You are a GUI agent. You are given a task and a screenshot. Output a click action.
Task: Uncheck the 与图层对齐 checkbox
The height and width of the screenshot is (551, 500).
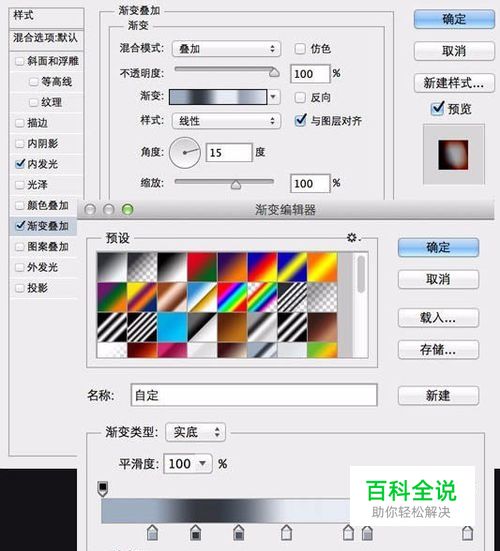click(300, 121)
